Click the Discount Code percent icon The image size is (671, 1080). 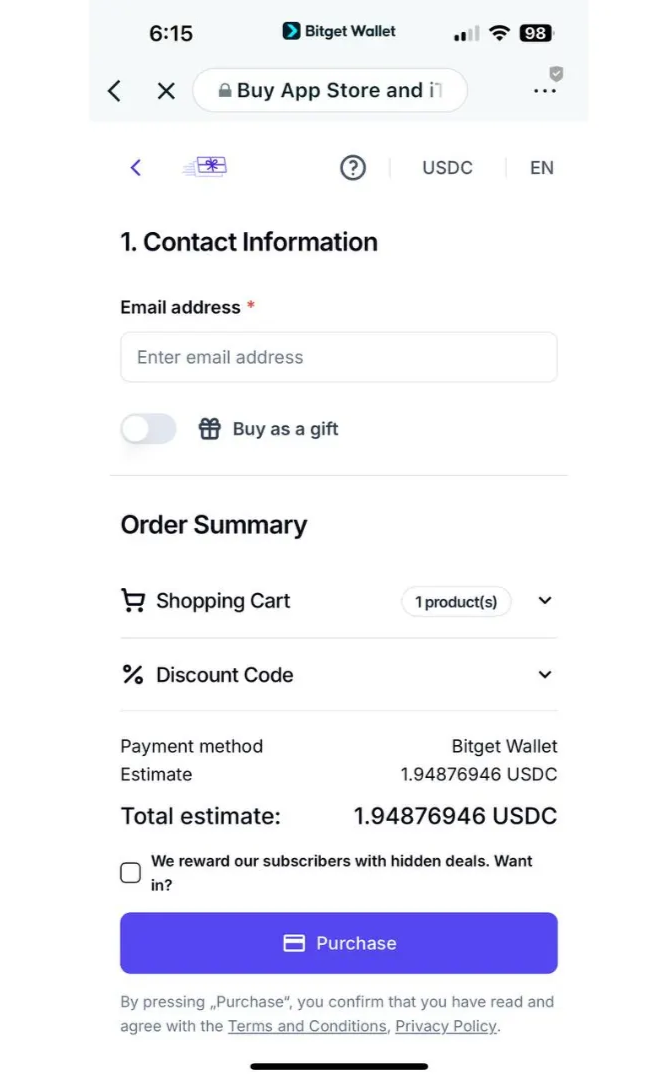(131, 675)
